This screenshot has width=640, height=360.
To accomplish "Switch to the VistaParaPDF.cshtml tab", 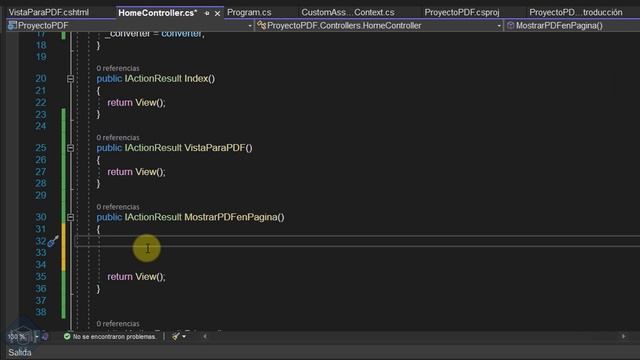I will 49,12.
